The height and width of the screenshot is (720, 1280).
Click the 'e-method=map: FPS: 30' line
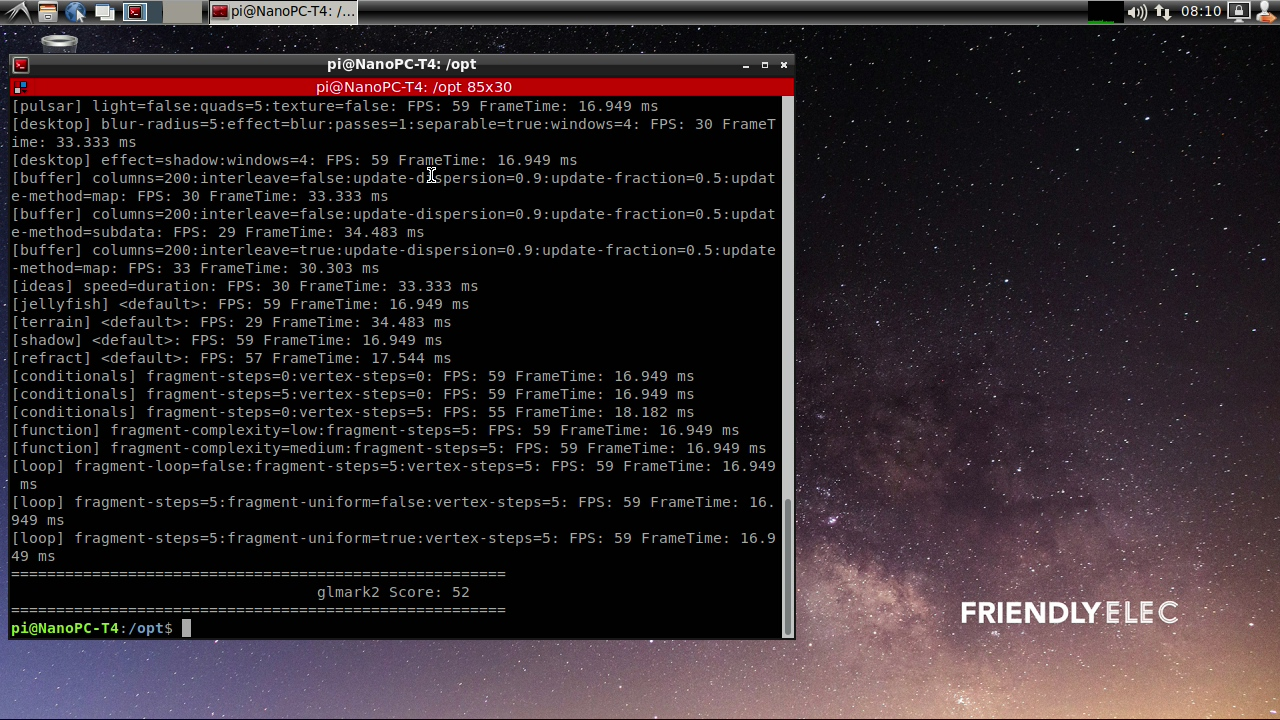(200, 196)
